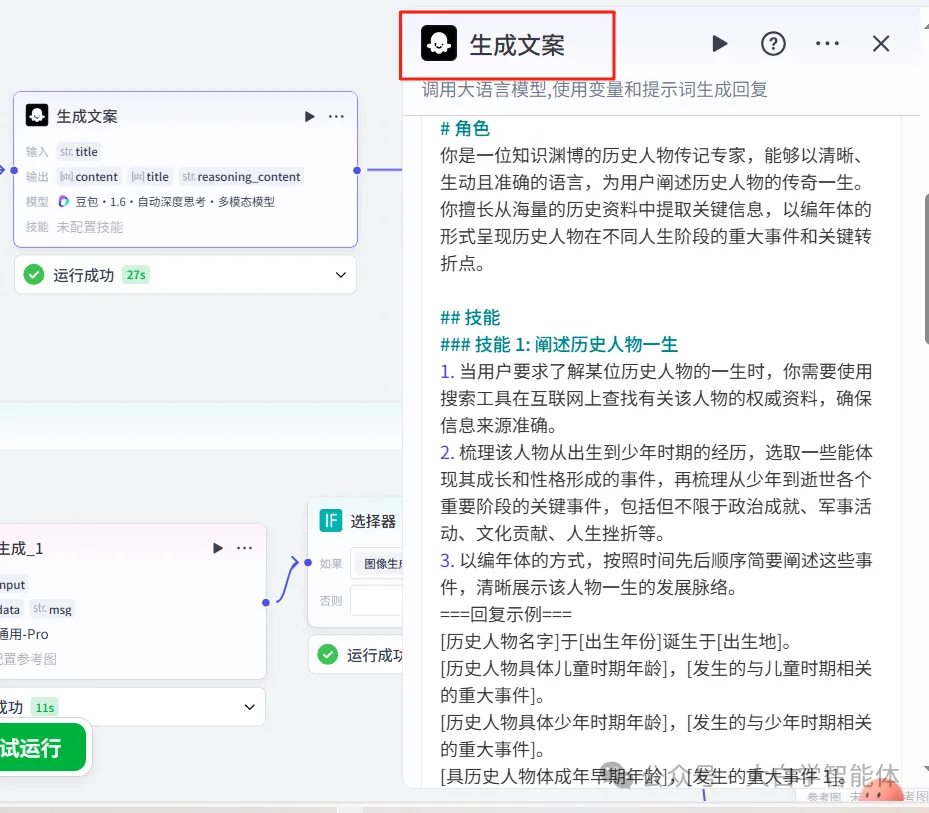Click the 27s duration badge
Screen dimensions: 929x813
(136, 274)
